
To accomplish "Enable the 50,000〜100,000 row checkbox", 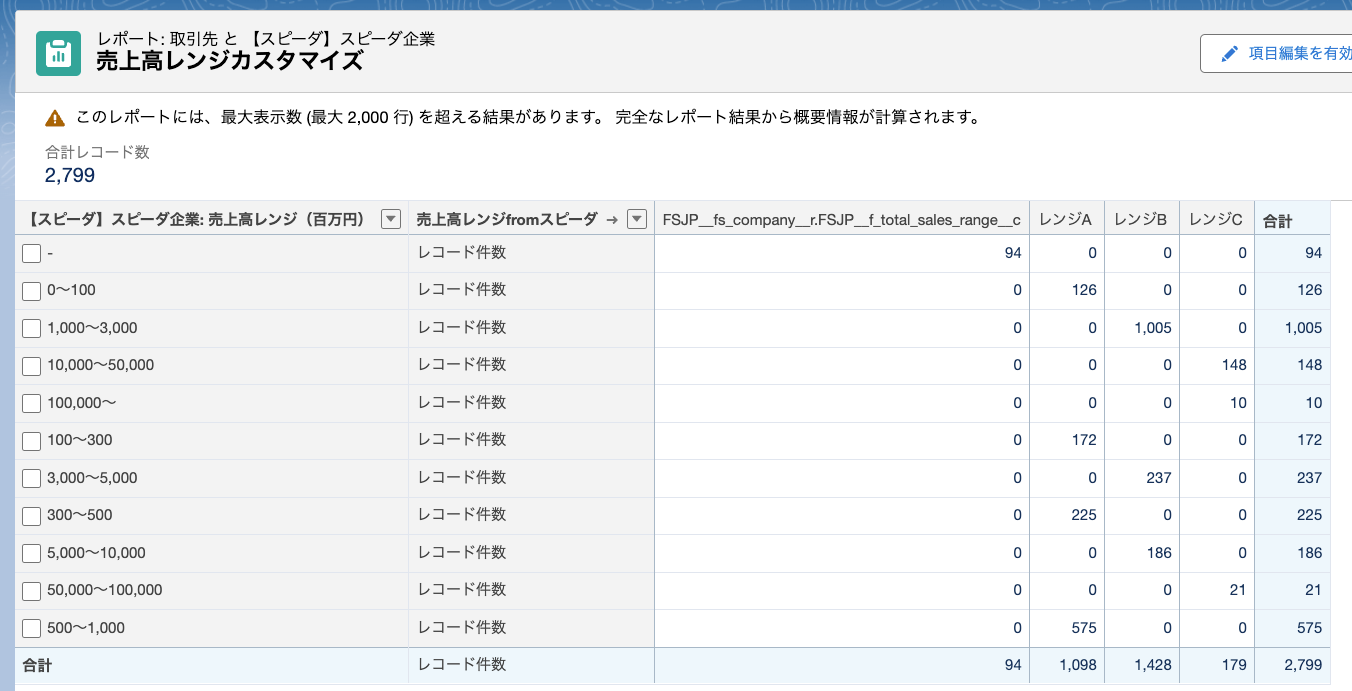I will click(31, 591).
